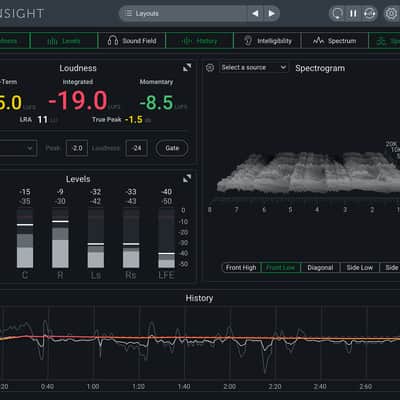Click the History panel title
Screen dimensions: 400x400
point(199,298)
